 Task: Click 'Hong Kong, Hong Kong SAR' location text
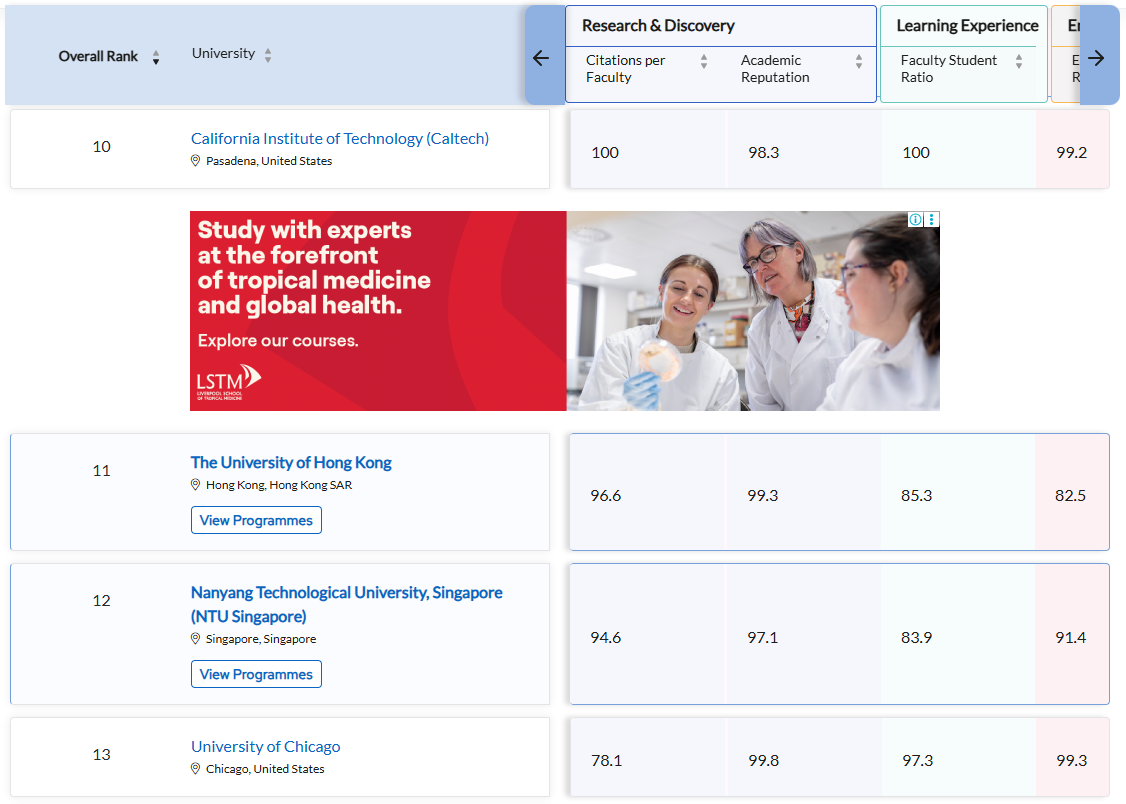(x=279, y=485)
